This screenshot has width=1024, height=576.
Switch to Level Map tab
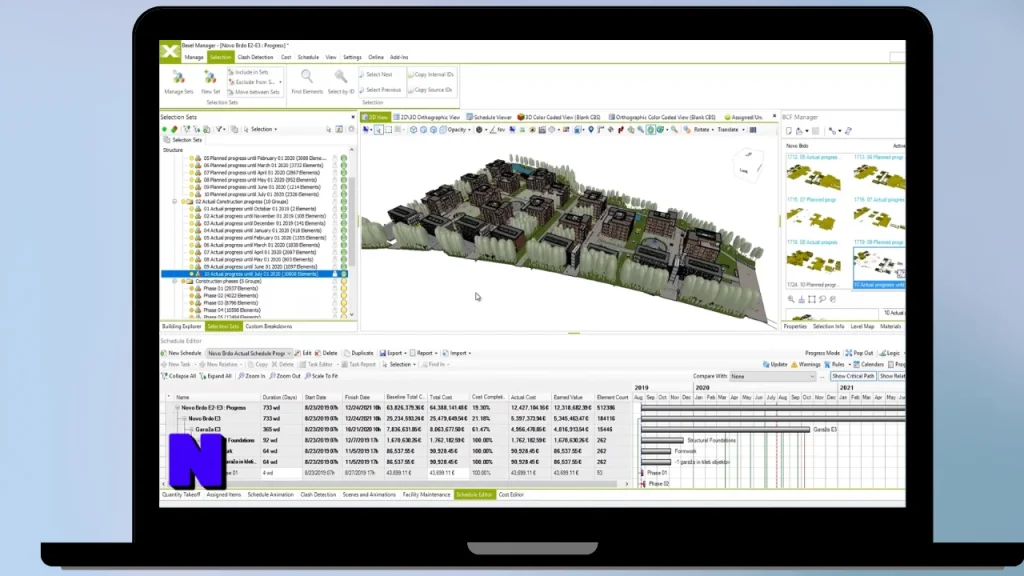(862, 327)
